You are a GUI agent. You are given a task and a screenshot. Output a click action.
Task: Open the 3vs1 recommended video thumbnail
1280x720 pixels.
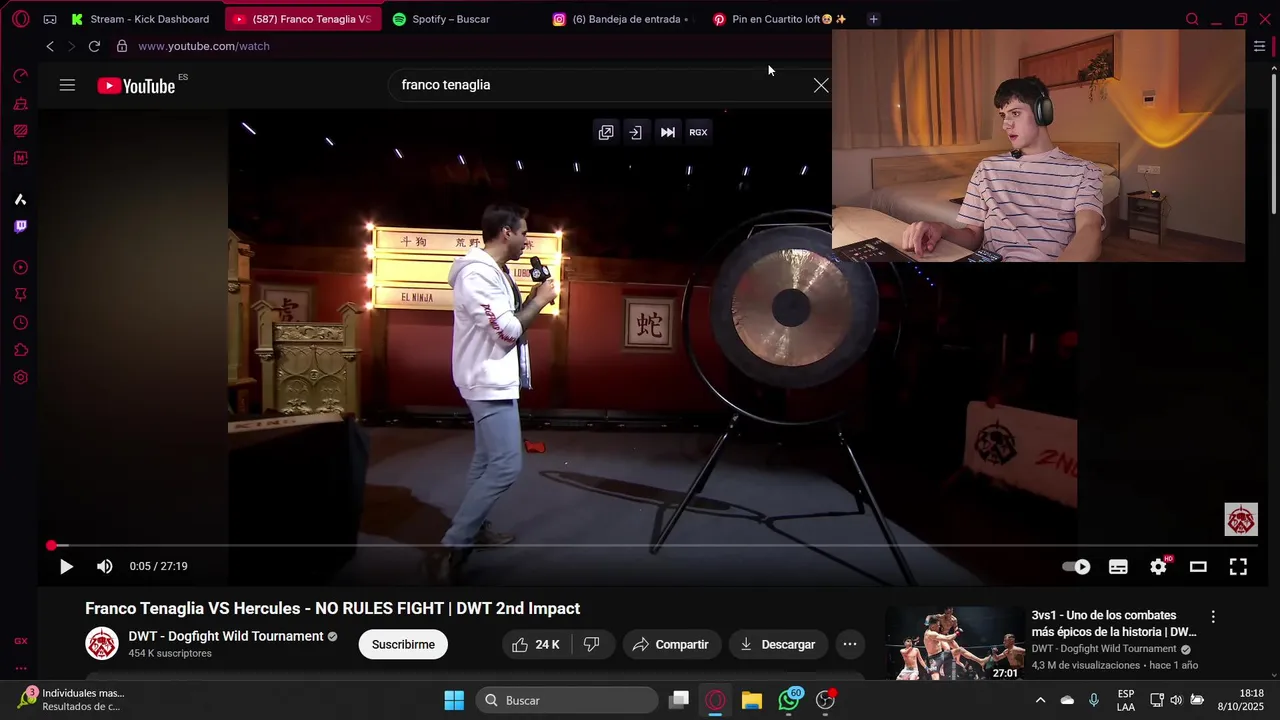click(954, 643)
